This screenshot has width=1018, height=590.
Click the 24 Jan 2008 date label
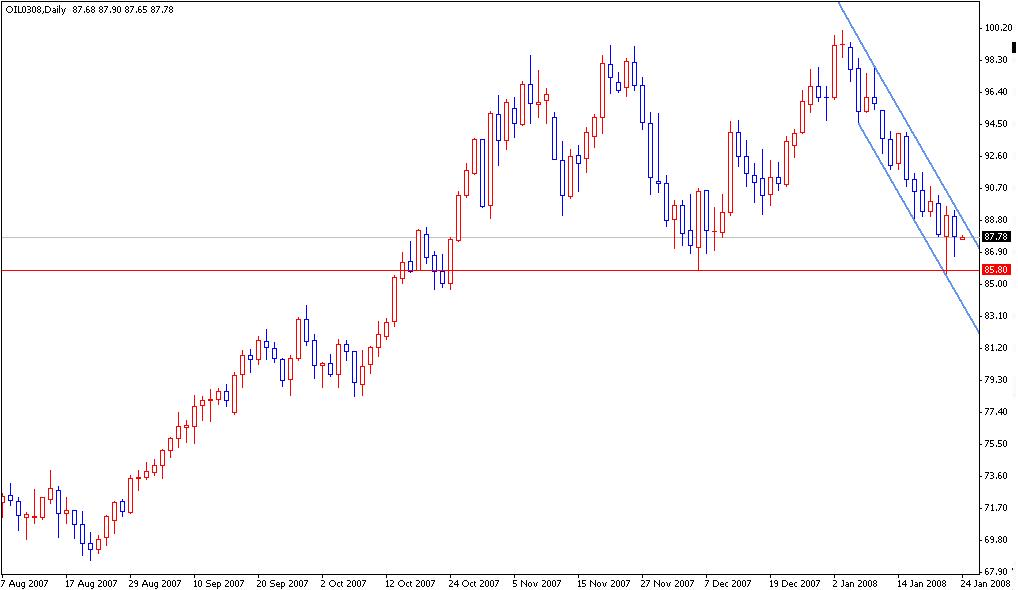(x=986, y=584)
